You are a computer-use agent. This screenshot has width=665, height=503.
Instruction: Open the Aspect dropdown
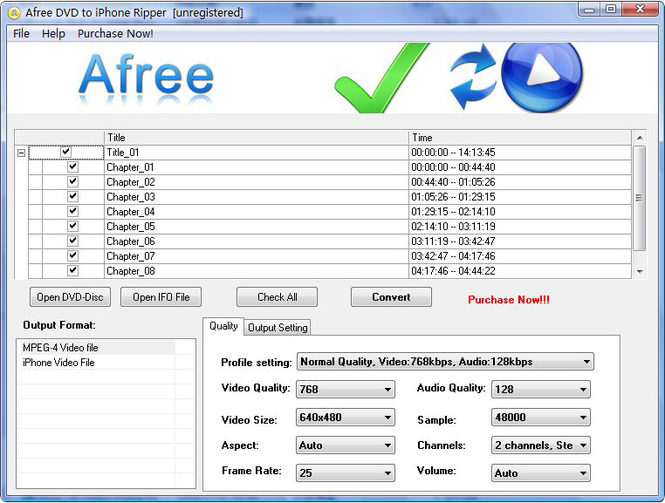tap(345, 445)
